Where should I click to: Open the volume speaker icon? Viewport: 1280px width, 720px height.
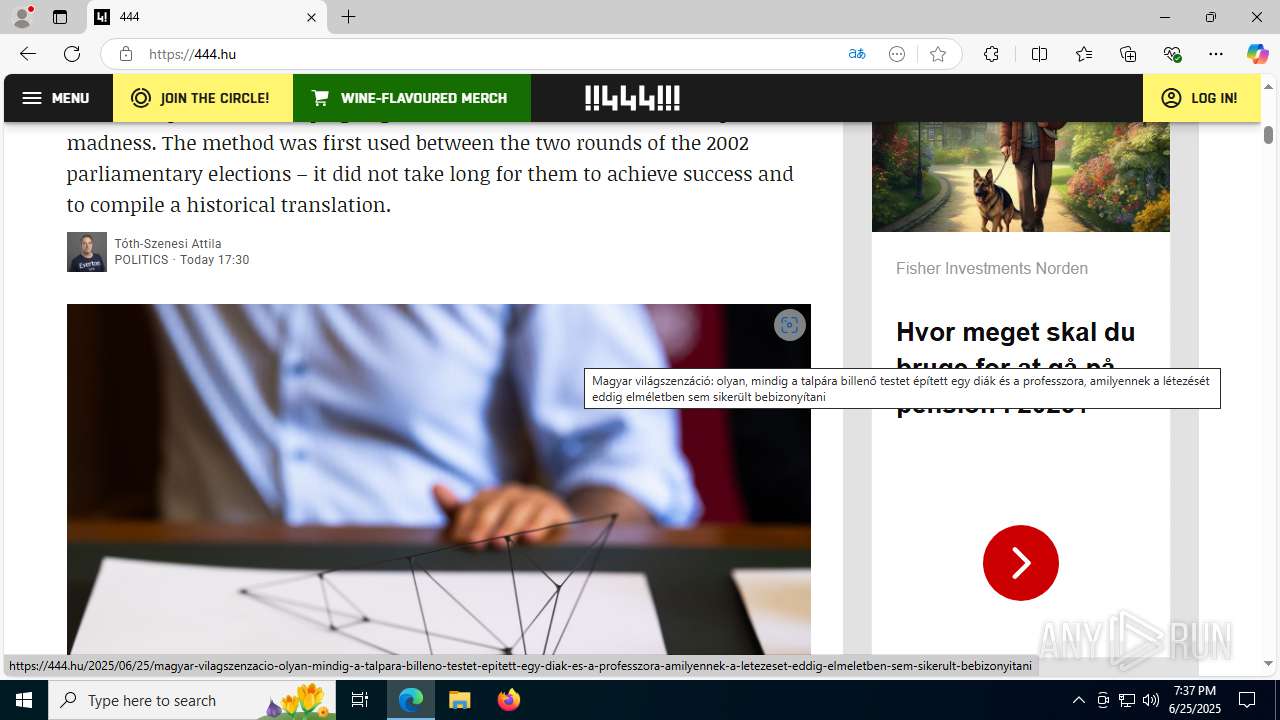point(1150,700)
